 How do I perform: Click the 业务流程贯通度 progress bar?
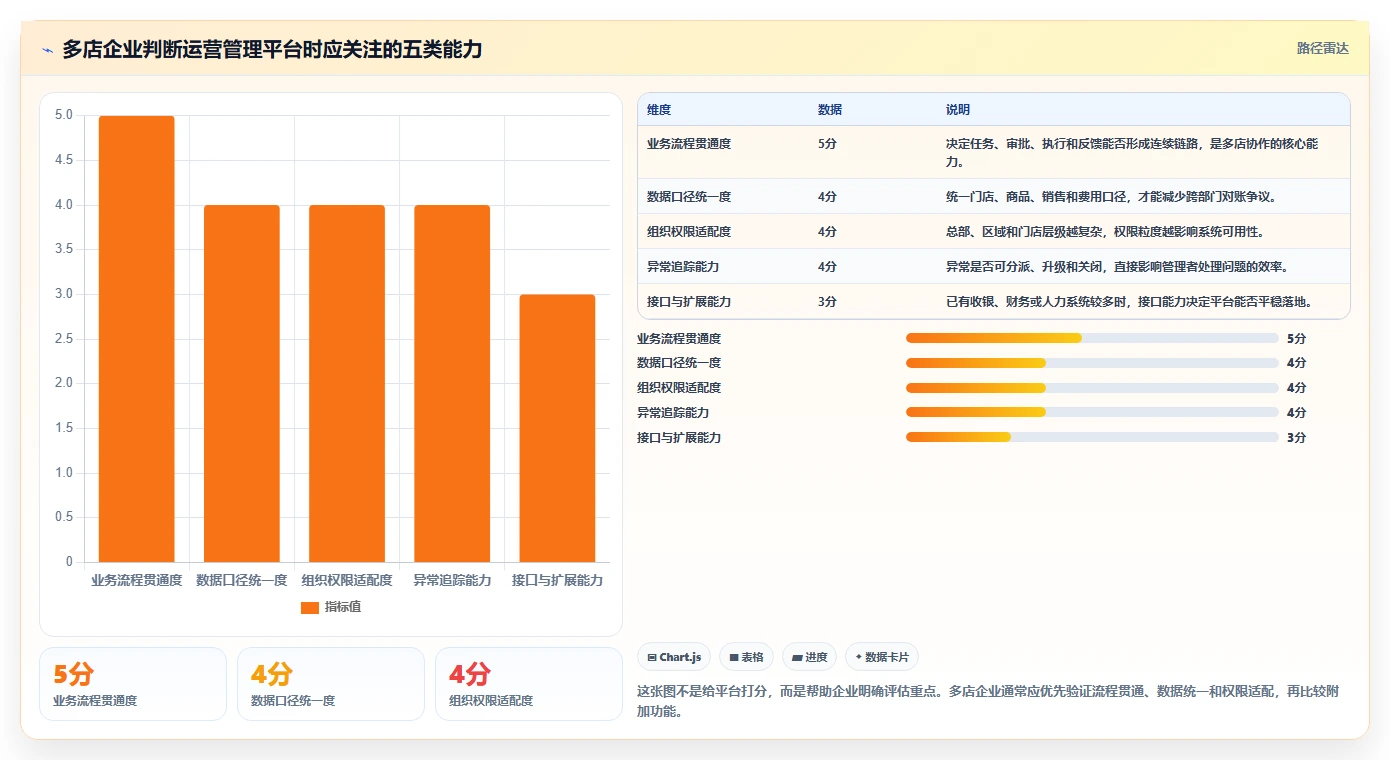(x=1092, y=338)
